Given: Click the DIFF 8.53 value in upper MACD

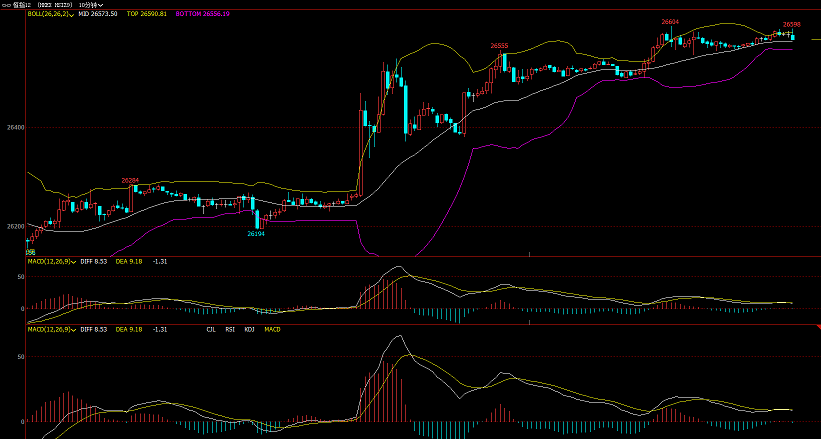Looking at the screenshot, I should pos(94,260).
